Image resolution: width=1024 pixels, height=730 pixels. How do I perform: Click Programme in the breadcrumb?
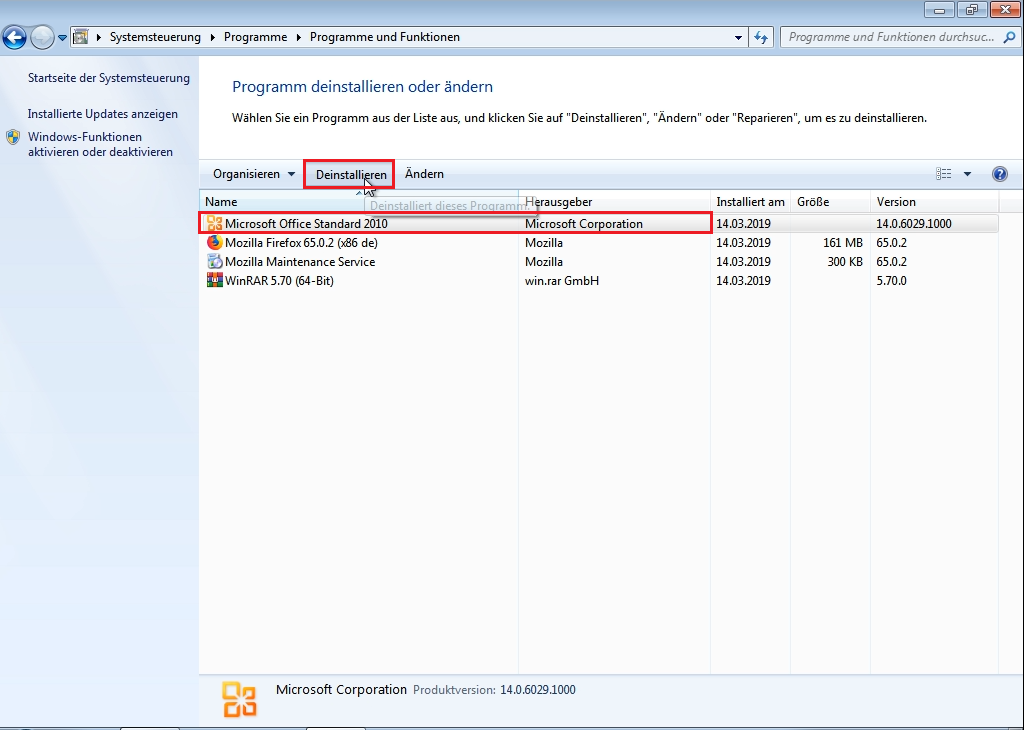point(255,37)
